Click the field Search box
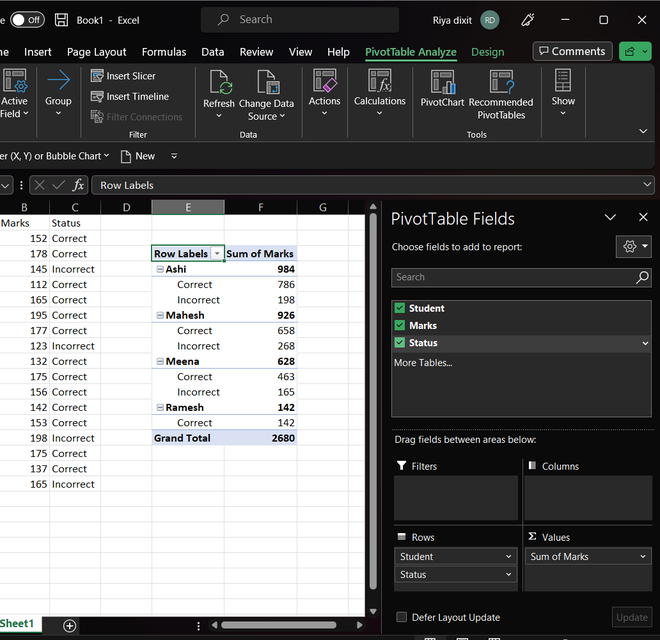The width and height of the screenshot is (660, 640). click(512, 277)
